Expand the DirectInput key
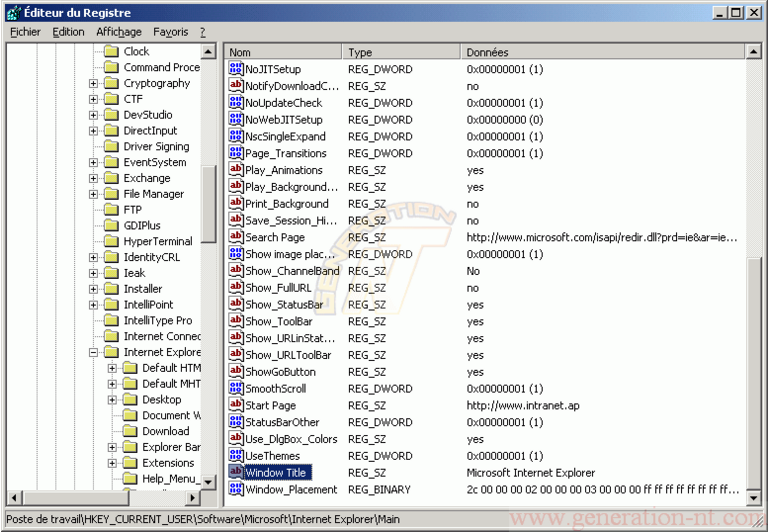This screenshot has width=768, height=532. (x=93, y=131)
